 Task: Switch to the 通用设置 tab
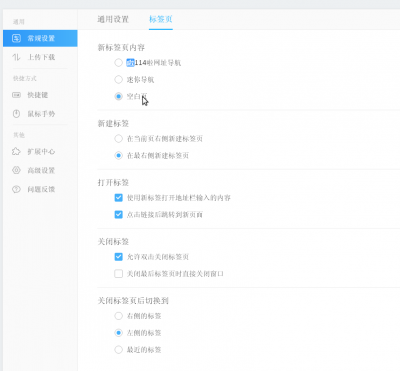(x=113, y=19)
